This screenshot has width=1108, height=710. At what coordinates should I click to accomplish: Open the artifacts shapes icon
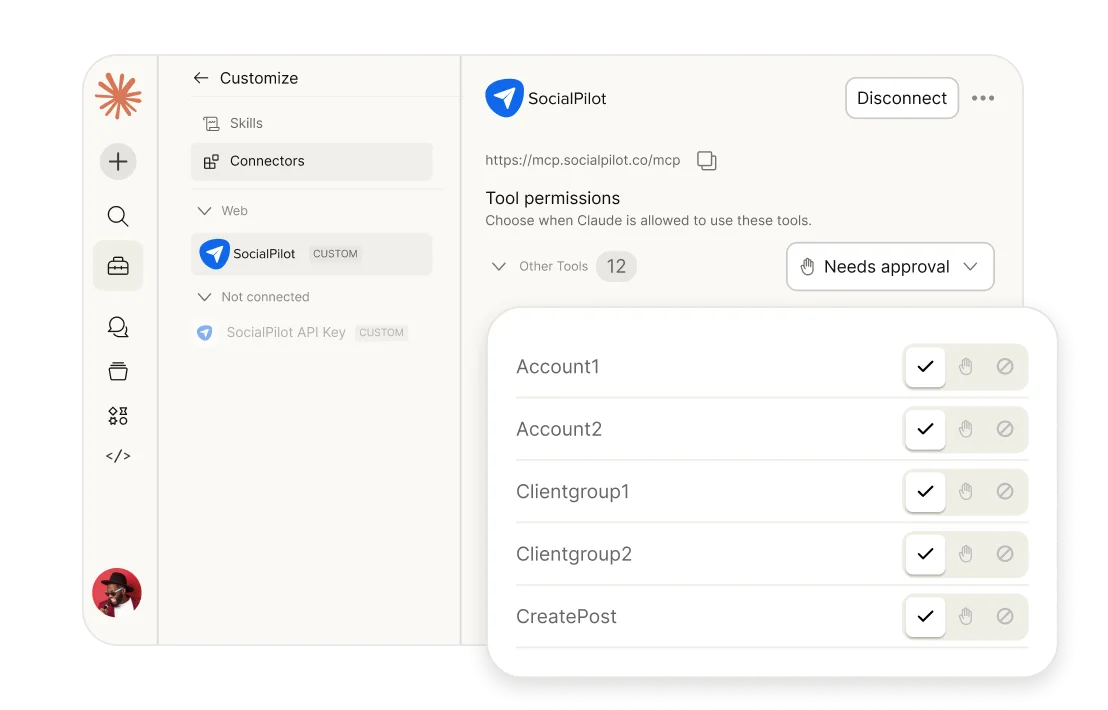coord(118,416)
